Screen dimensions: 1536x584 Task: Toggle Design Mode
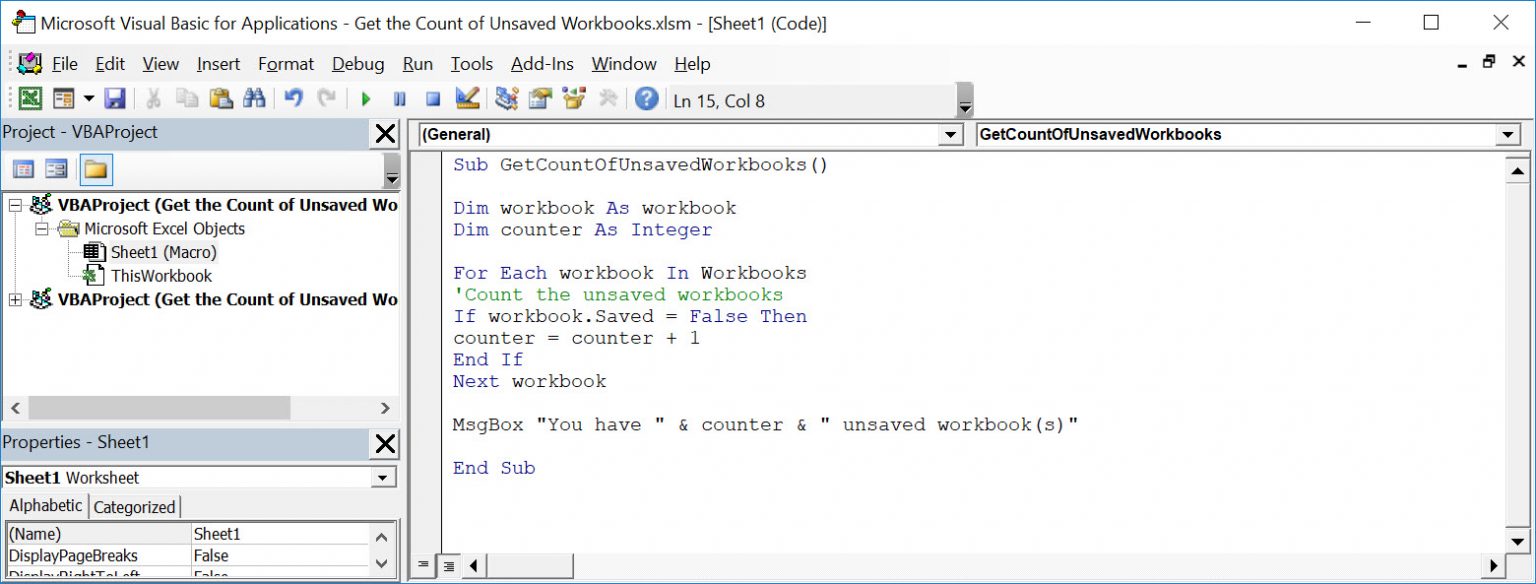(x=468, y=99)
